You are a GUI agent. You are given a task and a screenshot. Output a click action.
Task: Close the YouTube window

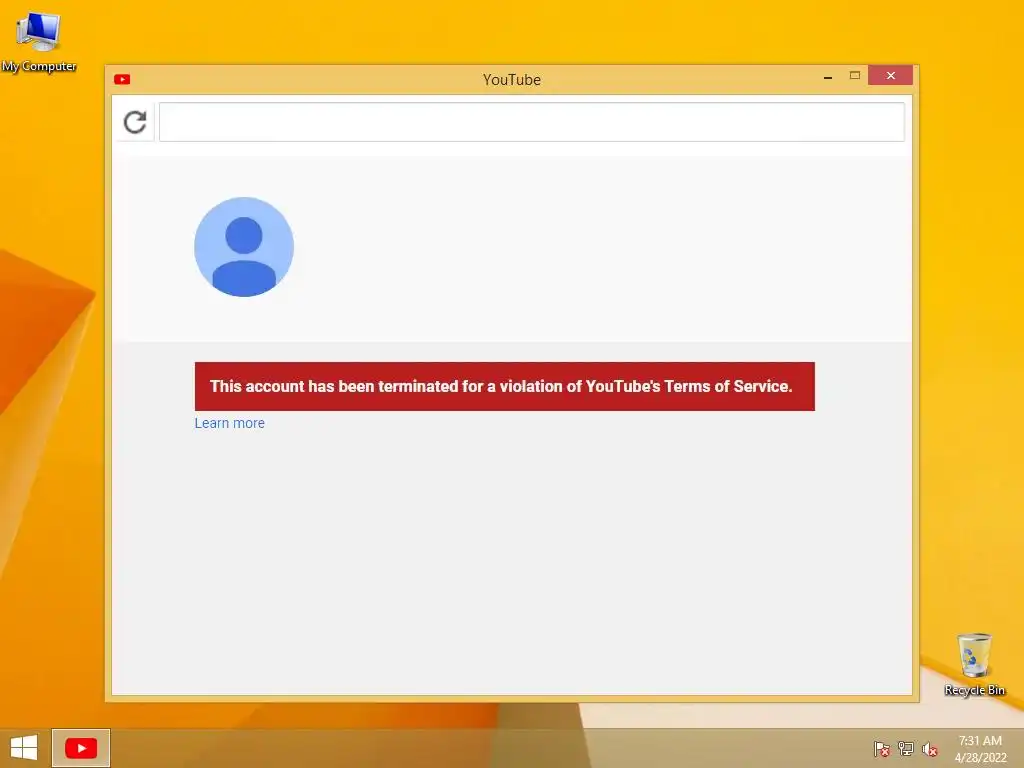[890, 76]
